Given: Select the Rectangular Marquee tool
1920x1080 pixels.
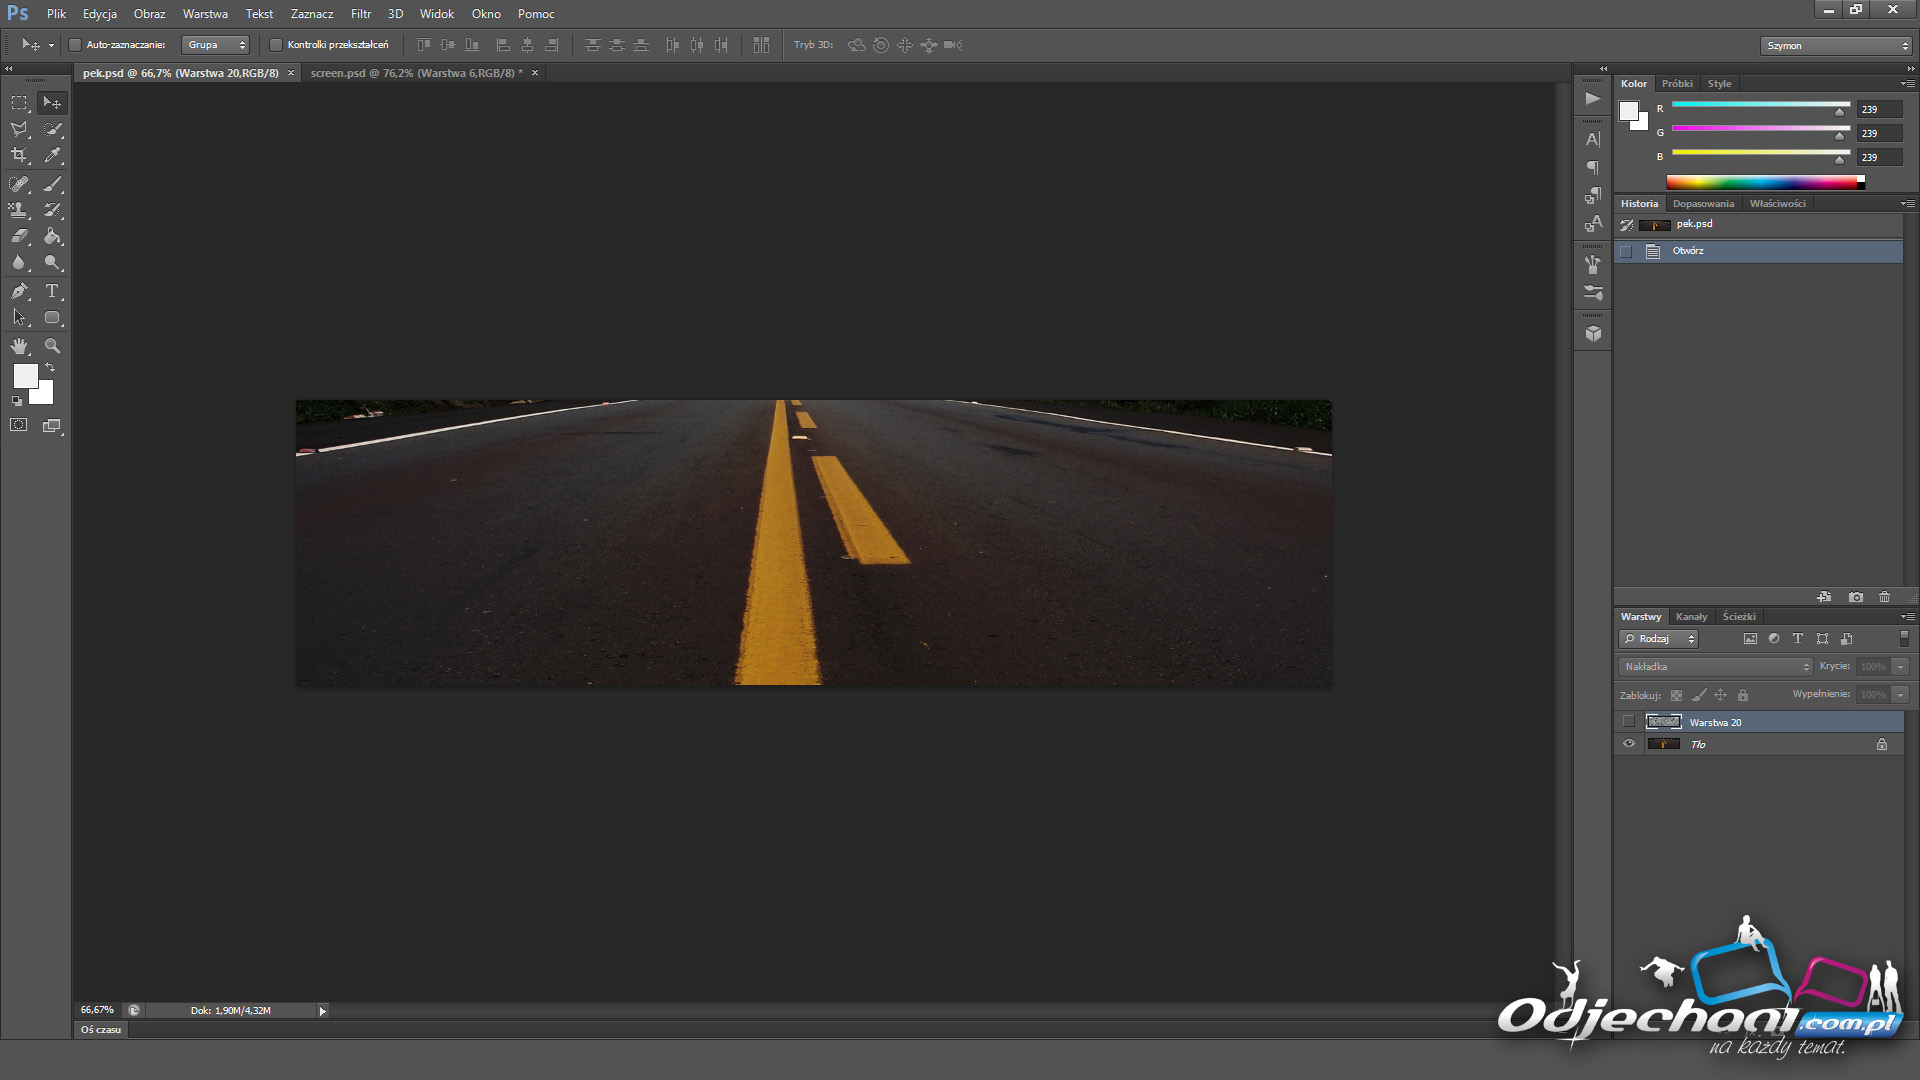Looking at the screenshot, I should [19, 103].
